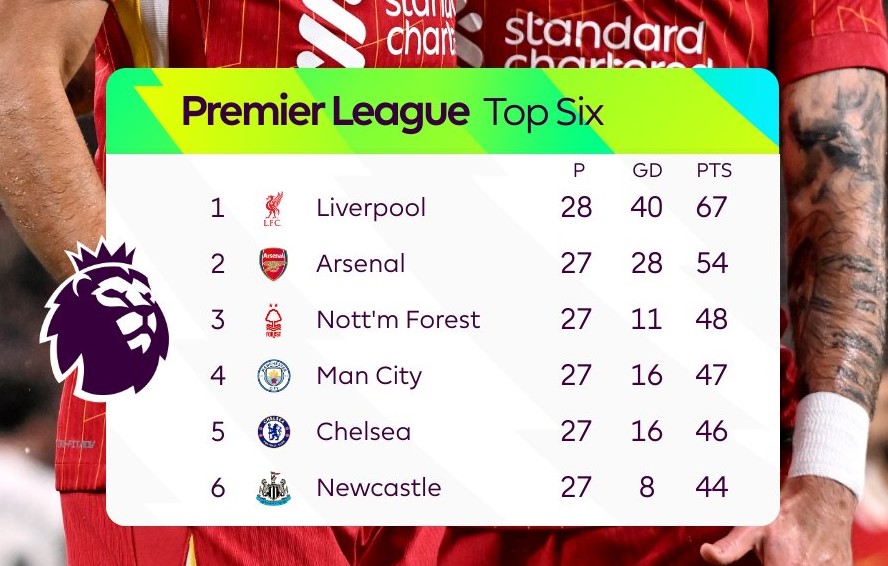Click the Nottingham Forest crest
The height and width of the screenshot is (566, 888).
pos(274,321)
